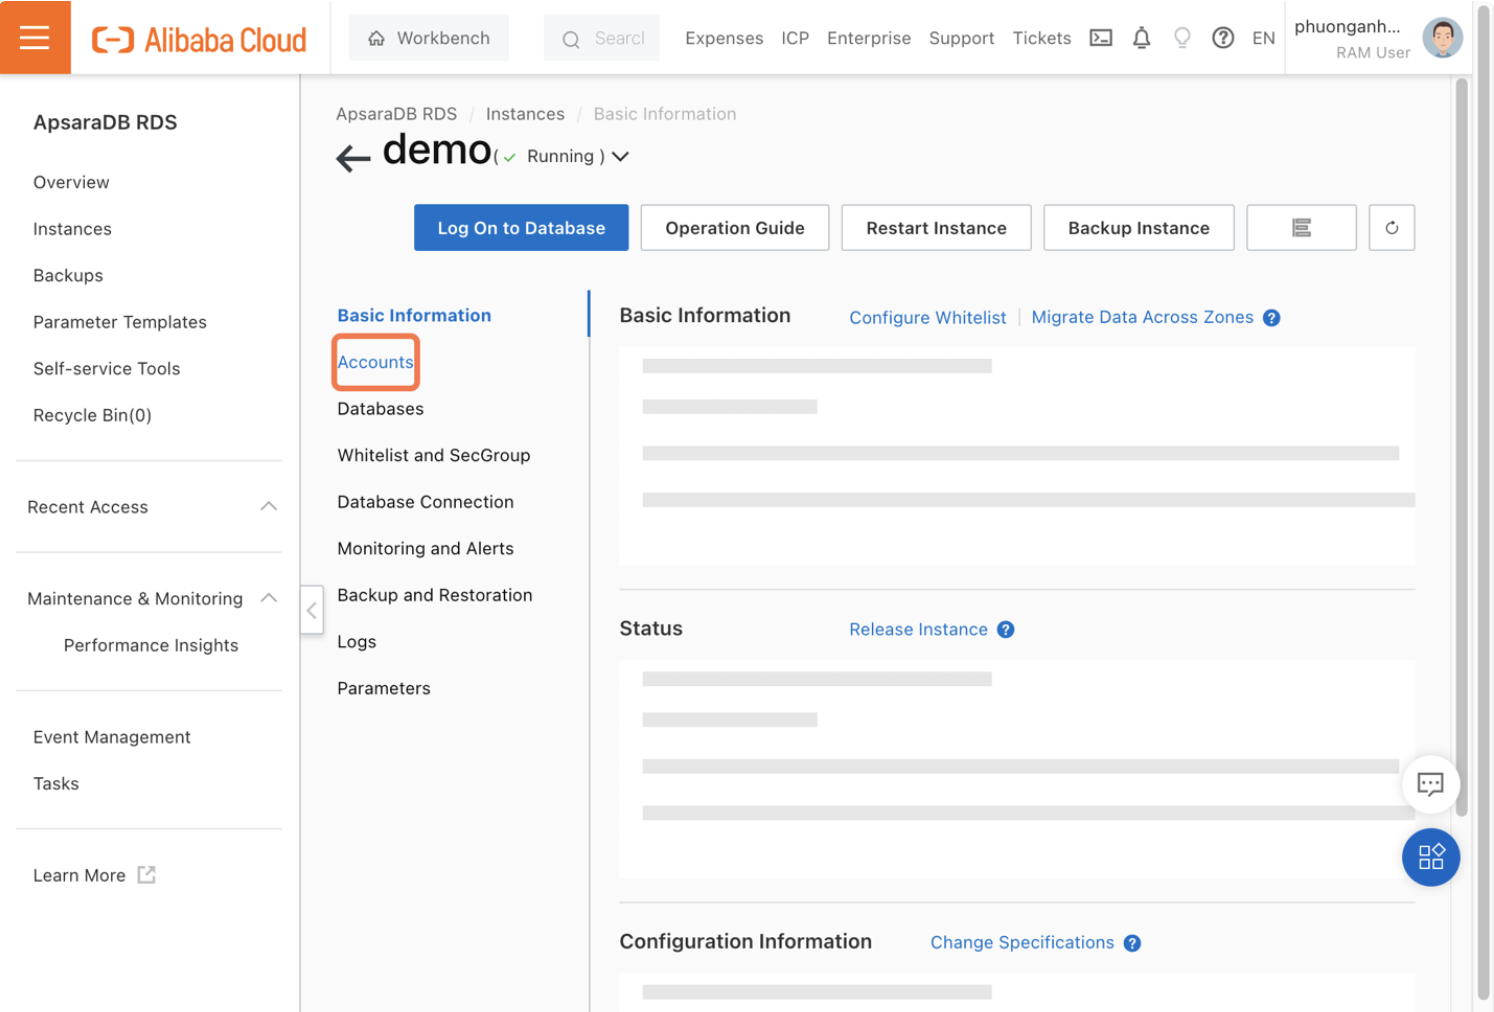1494x1012 pixels.
Task: Click Log On to Database
Action: pyautogui.click(x=520, y=227)
